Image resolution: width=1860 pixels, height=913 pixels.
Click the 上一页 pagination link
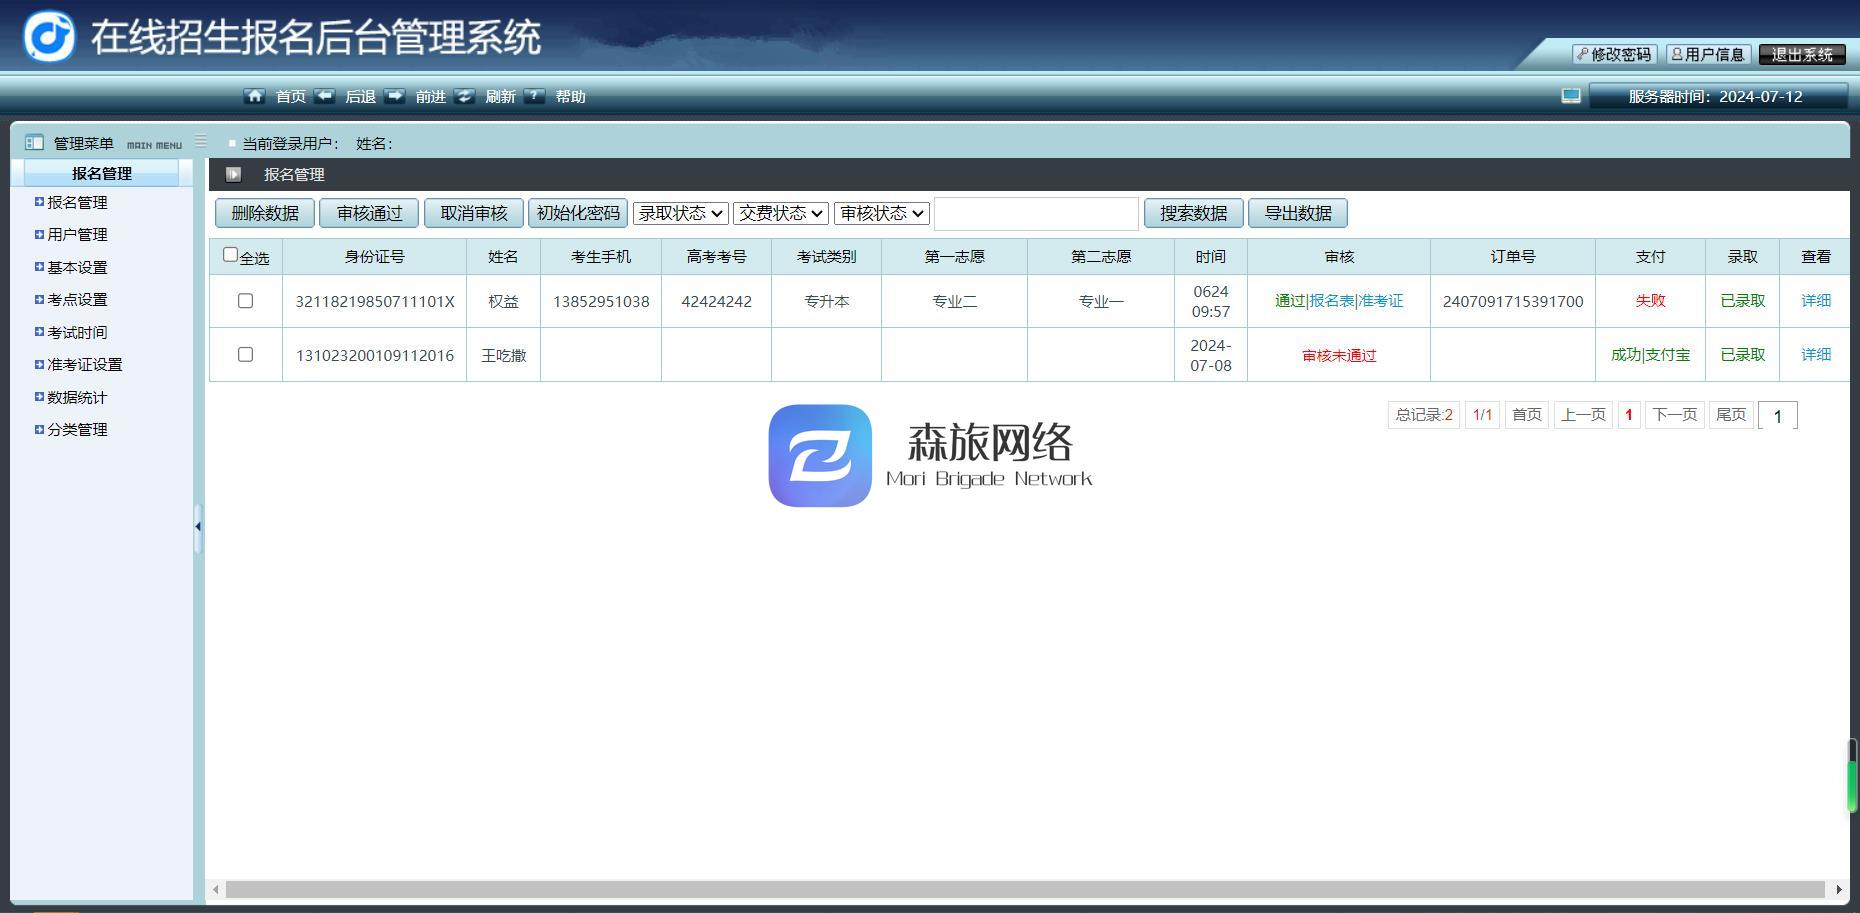coord(1583,415)
